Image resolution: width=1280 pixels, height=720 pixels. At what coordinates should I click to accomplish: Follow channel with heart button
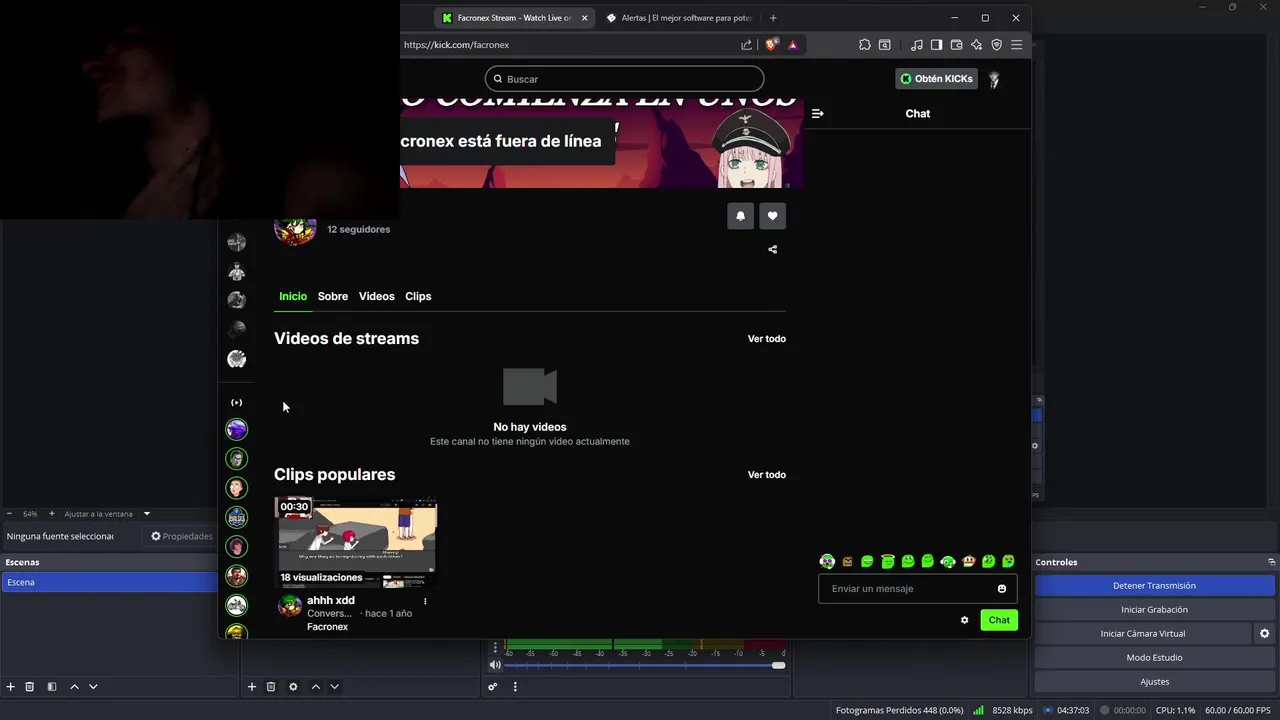[x=772, y=215]
